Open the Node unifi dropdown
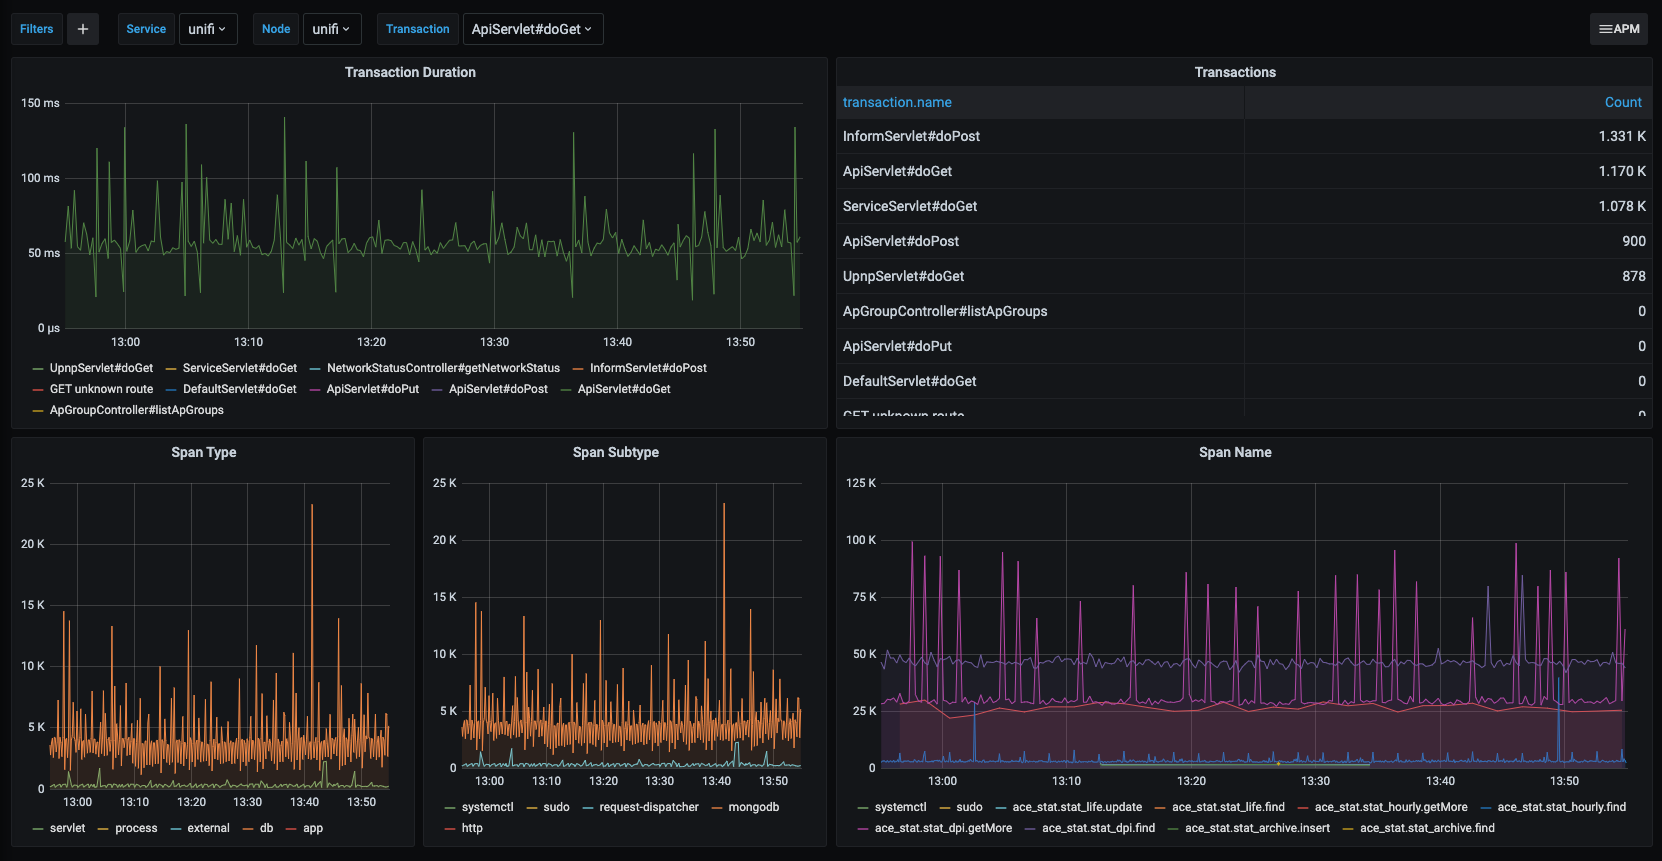The width and height of the screenshot is (1662, 861). click(331, 29)
